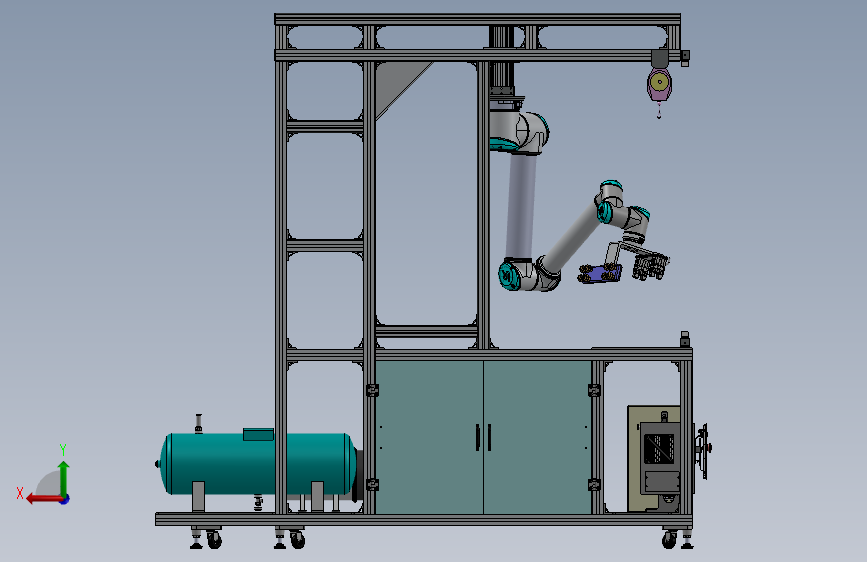Select the right cabinet door panel
The image size is (867, 562).
[537, 437]
